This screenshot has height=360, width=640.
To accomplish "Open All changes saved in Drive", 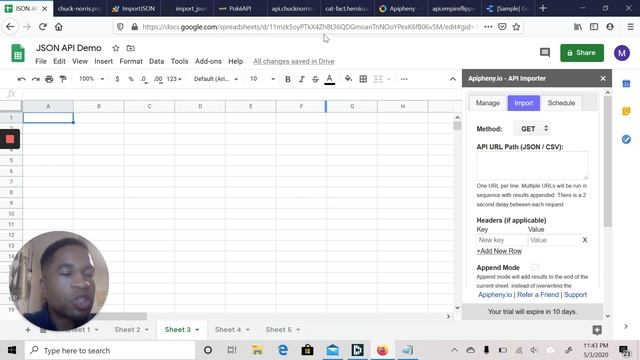I will tap(293, 61).
